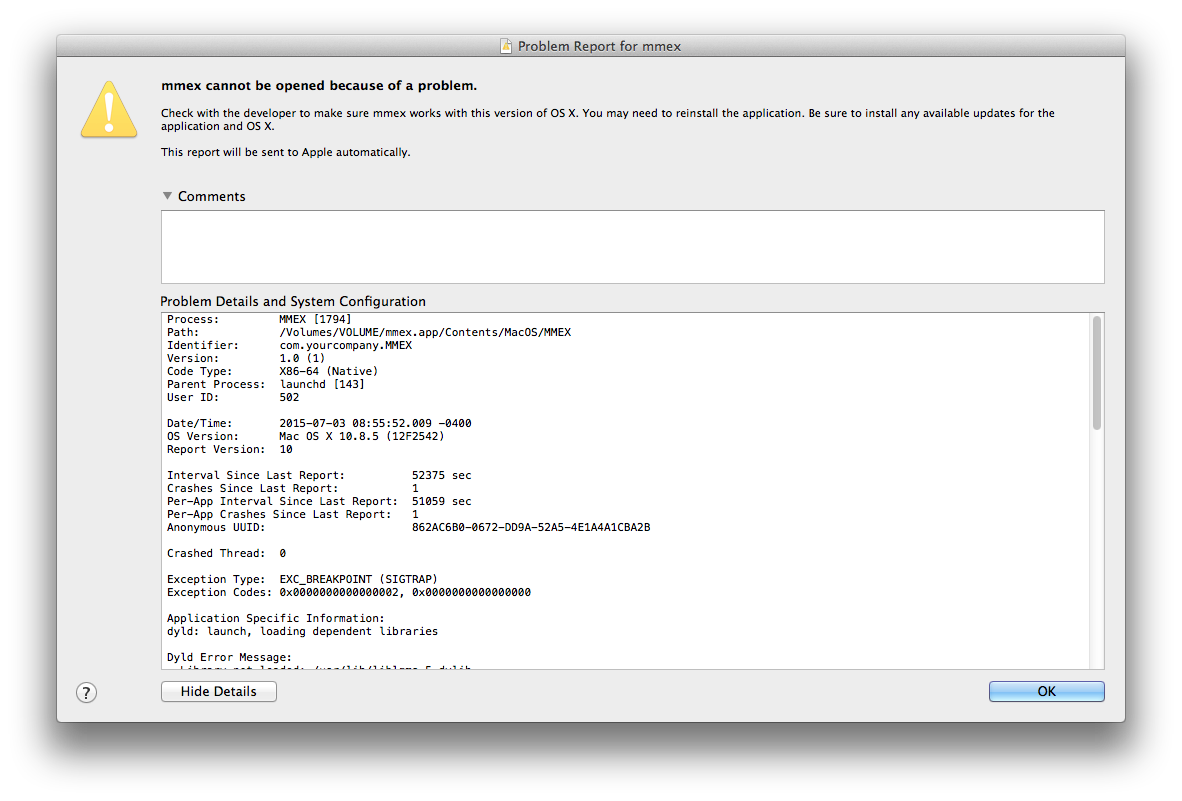Screen dimensions: 1182x801
Task: Click the Dyld Error Message line
Action: pos(228,657)
